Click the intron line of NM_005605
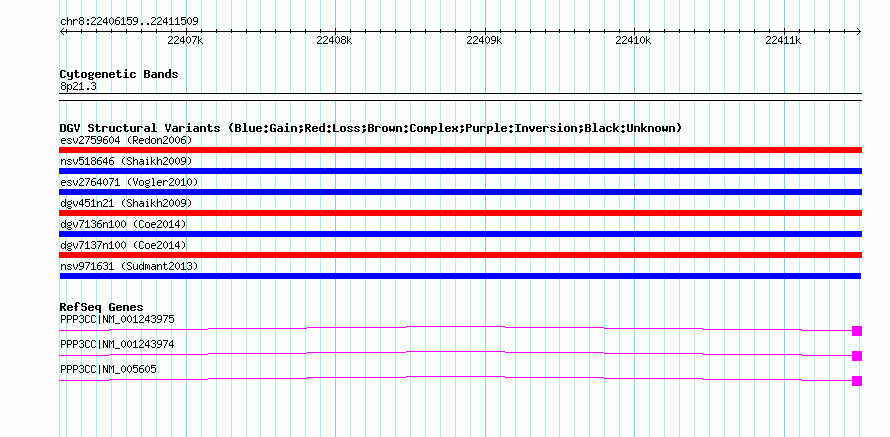The height and width of the screenshot is (437, 890). pos(456,376)
